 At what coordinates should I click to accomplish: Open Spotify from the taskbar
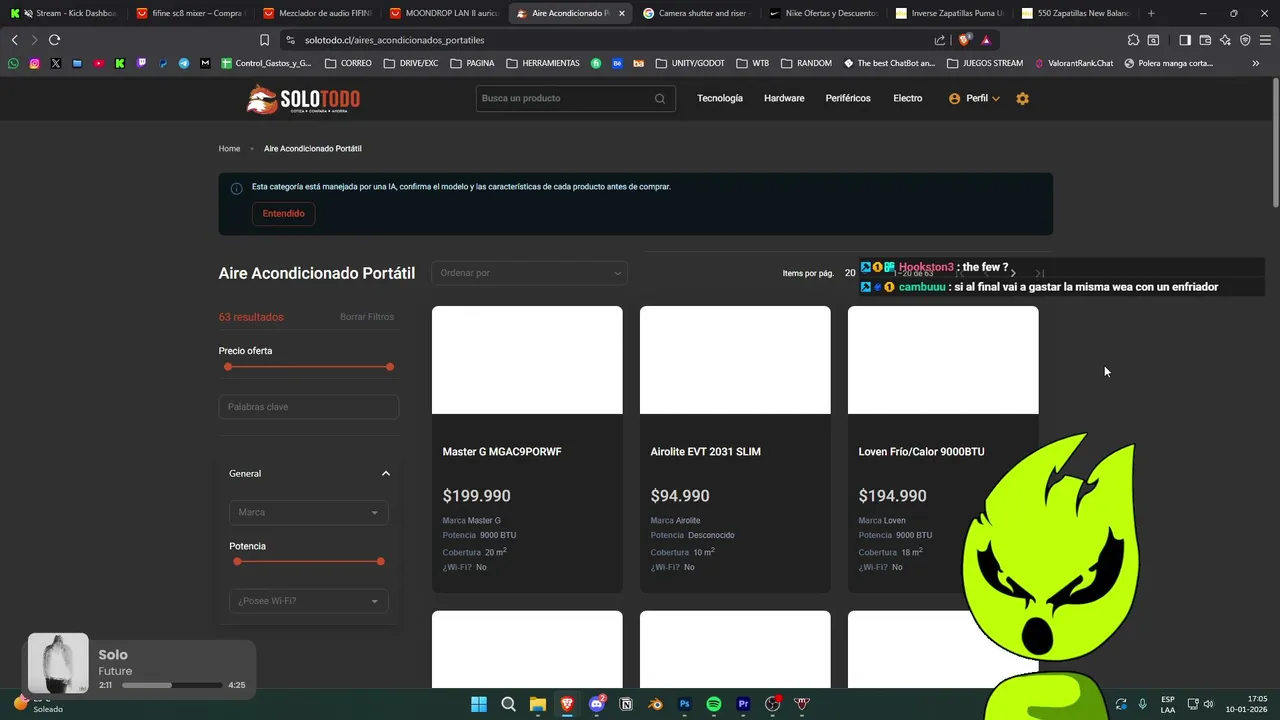coord(714,704)
